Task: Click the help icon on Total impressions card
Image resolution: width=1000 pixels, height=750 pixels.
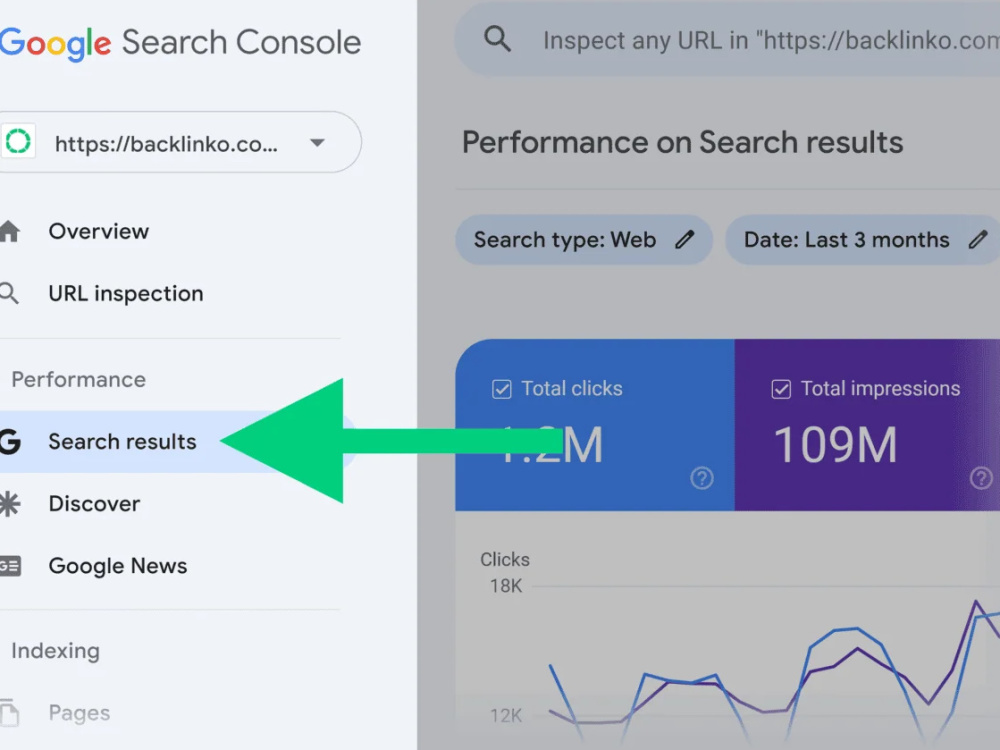Action: 982,478
